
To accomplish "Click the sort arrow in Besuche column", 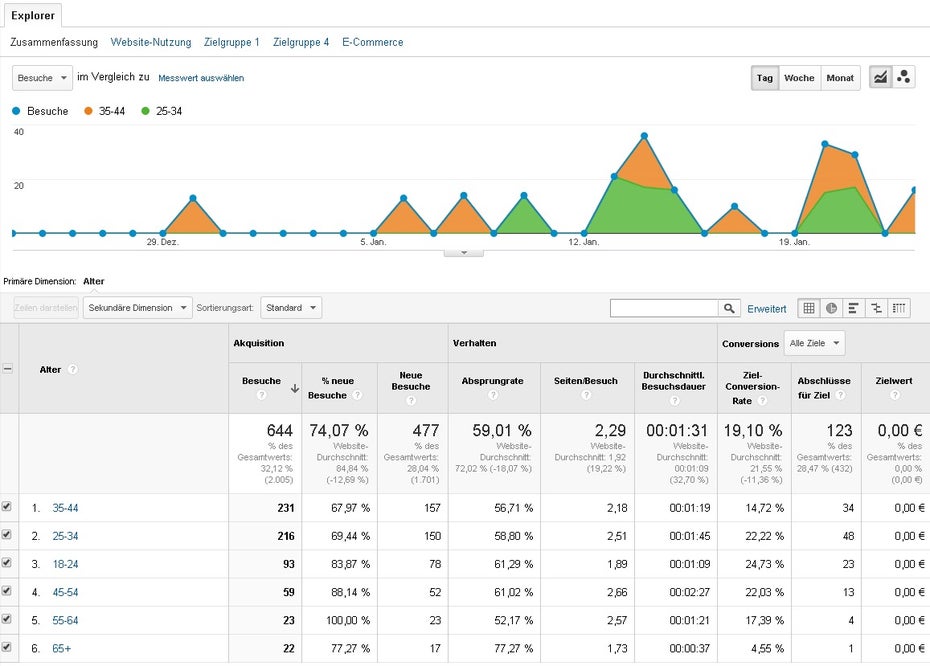I will [x=294, y=388].
